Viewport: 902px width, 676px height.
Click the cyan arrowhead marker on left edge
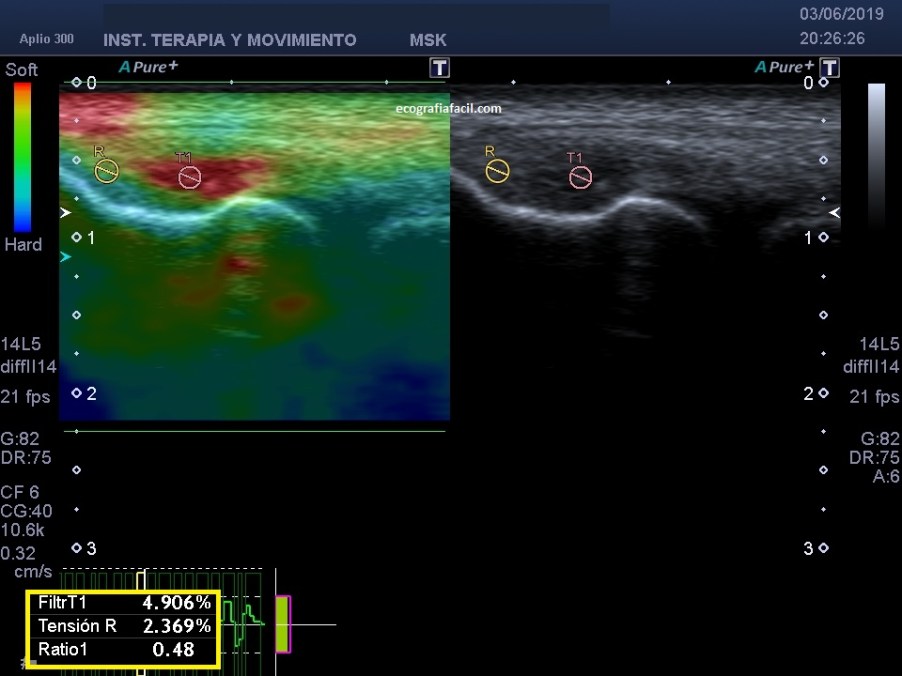(x=66, y=257)
